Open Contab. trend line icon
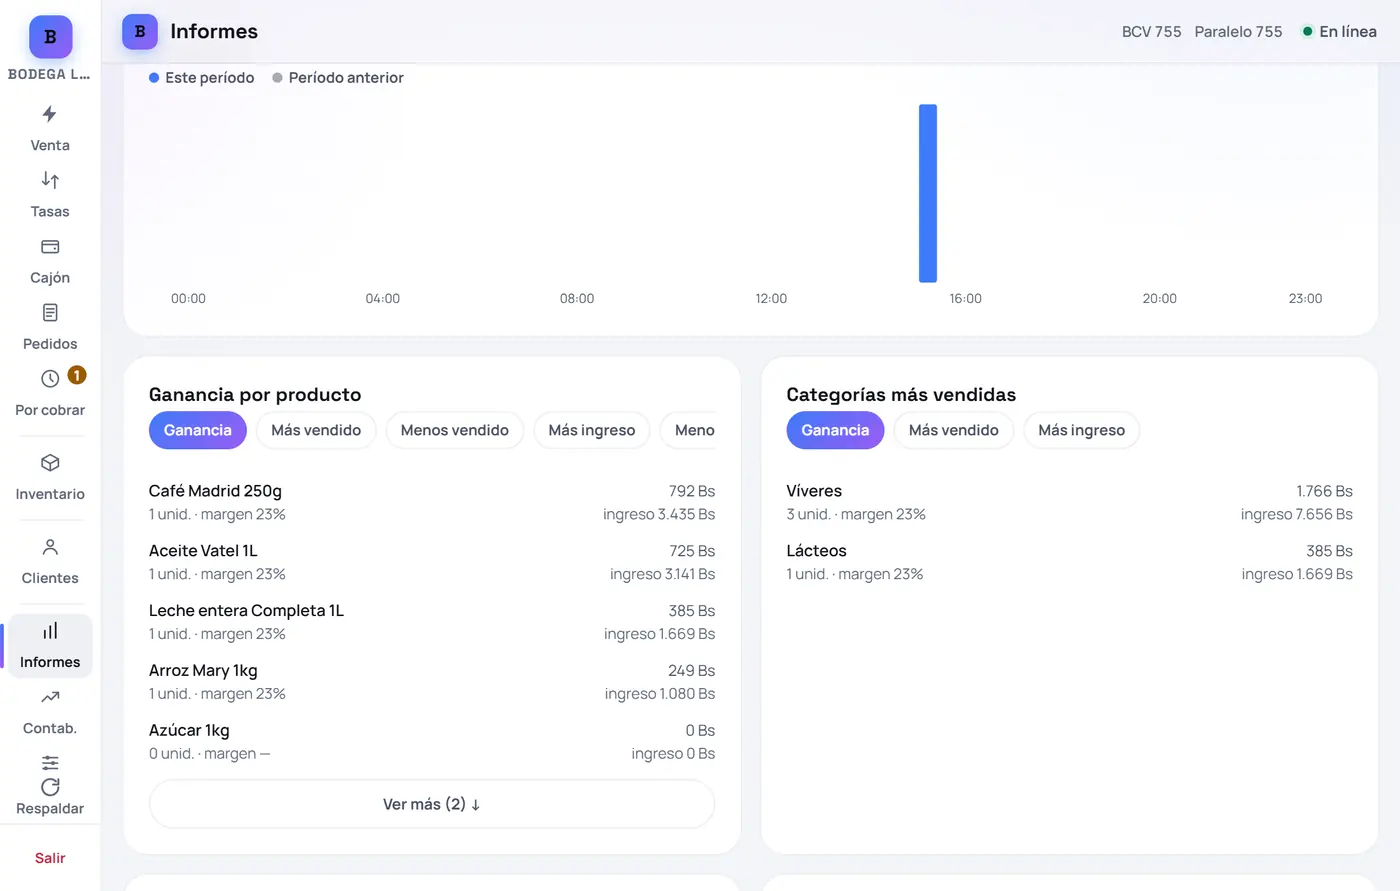Viewport: 1400px width, 891px height. 50,697
